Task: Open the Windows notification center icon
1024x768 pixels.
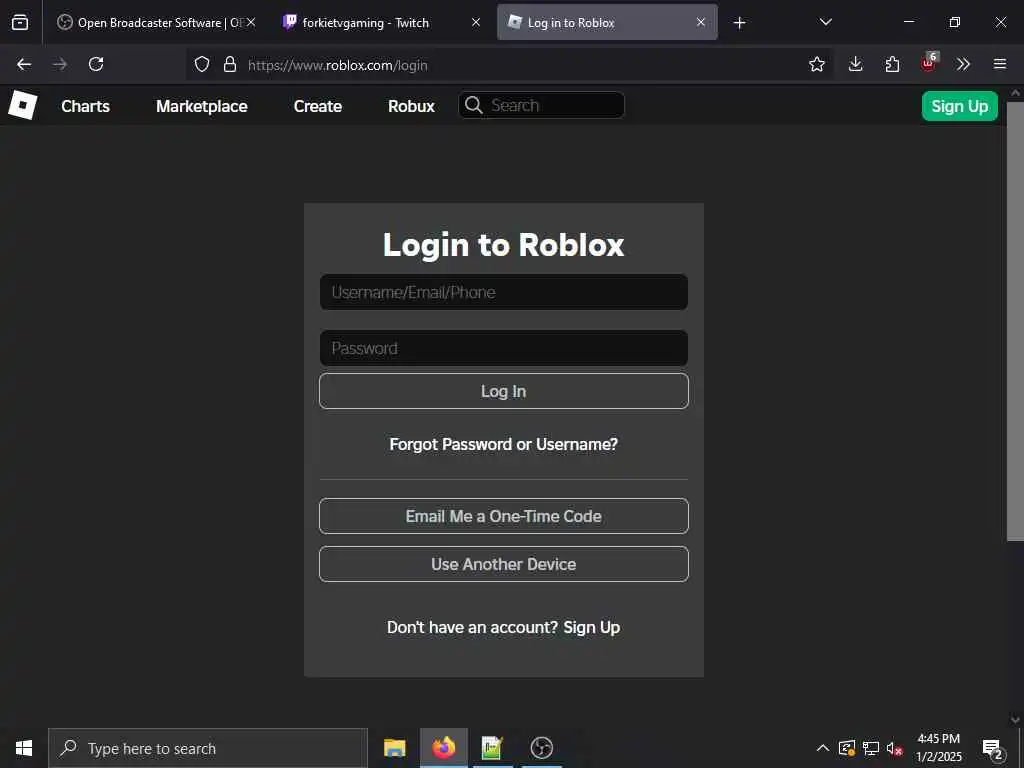Action: tap(993, 748)
